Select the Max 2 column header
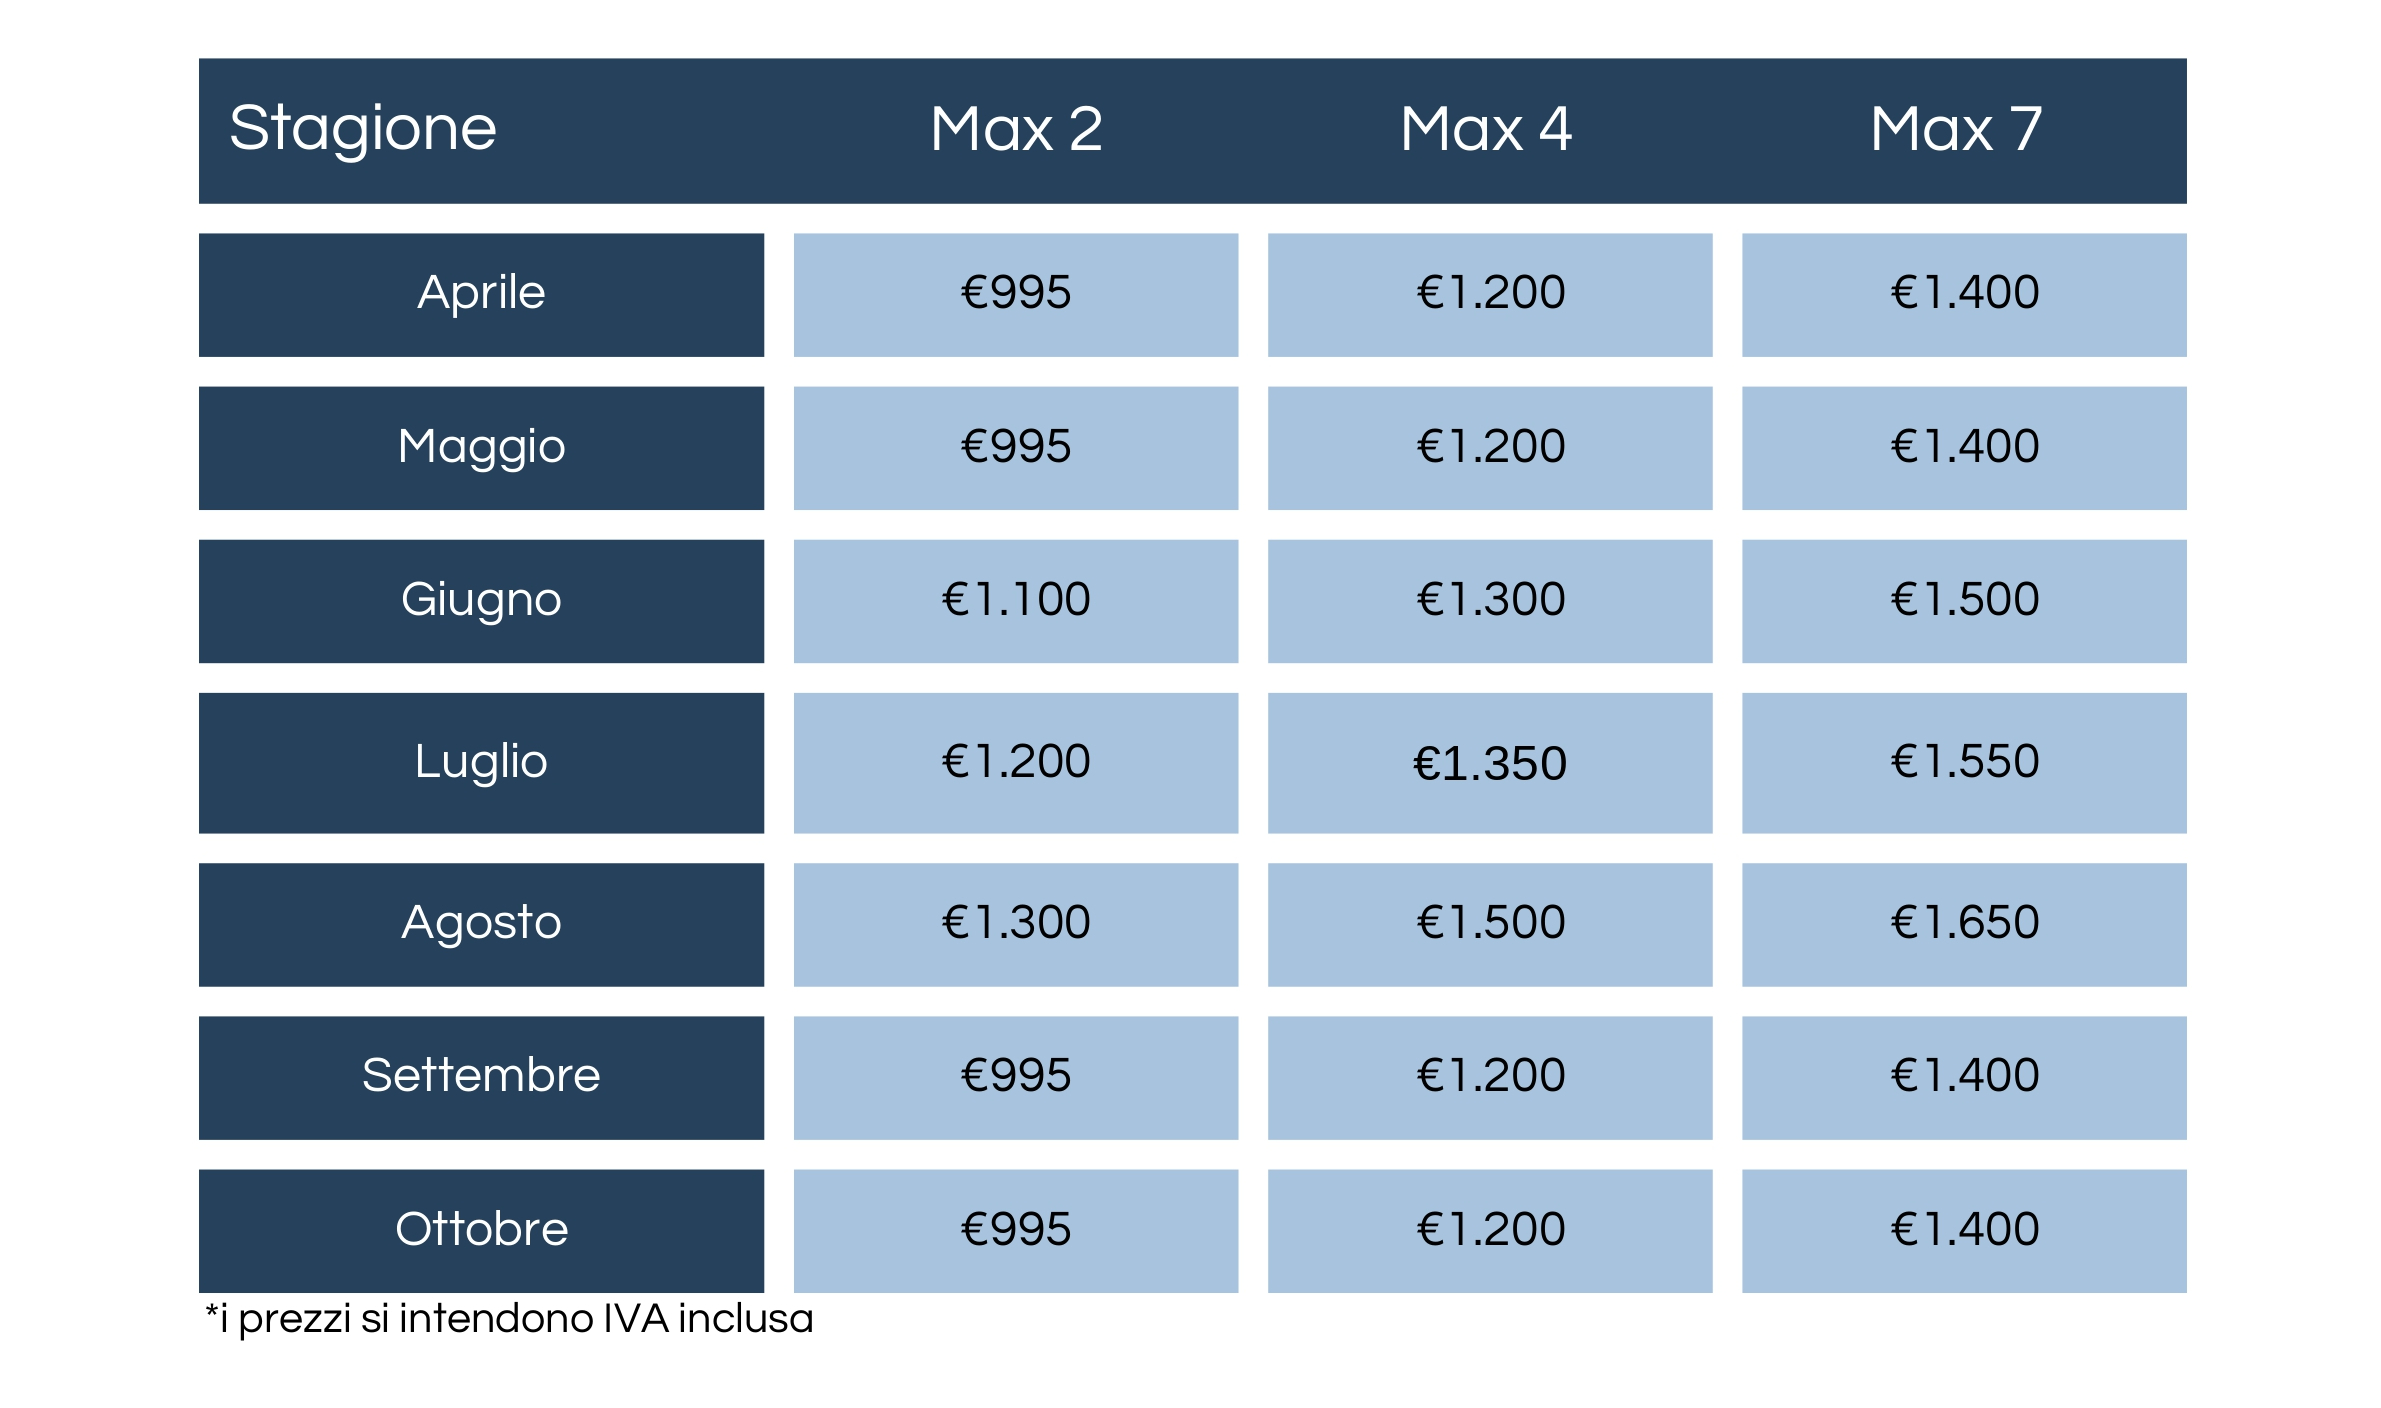The image size is (2381, 1408). (1016, 129)
